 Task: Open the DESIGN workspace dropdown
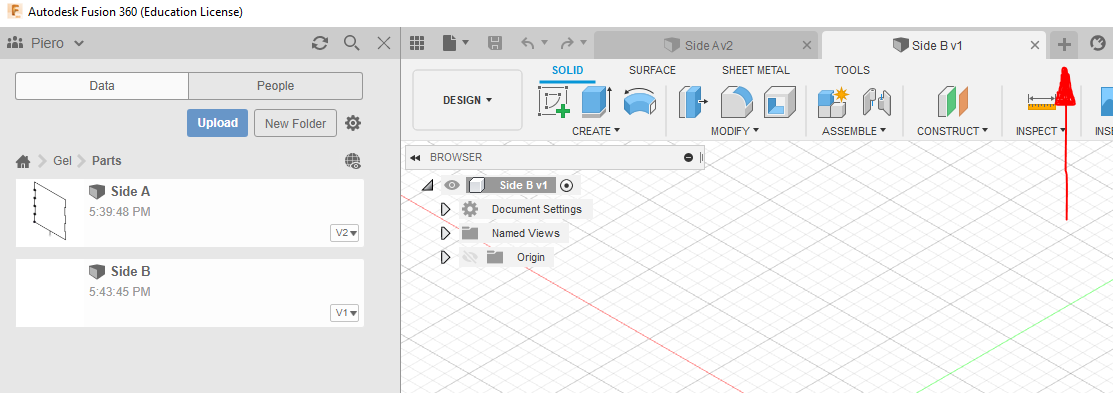[x=467, y=100]
